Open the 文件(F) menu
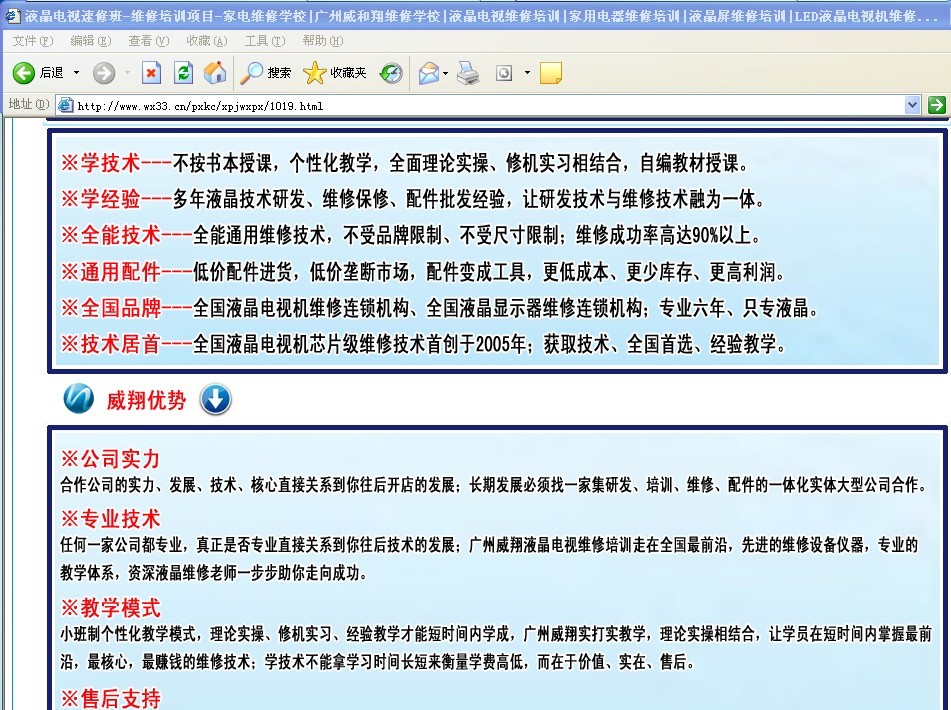951x710 pixels. pyautogui.click(x=32, y=41)
